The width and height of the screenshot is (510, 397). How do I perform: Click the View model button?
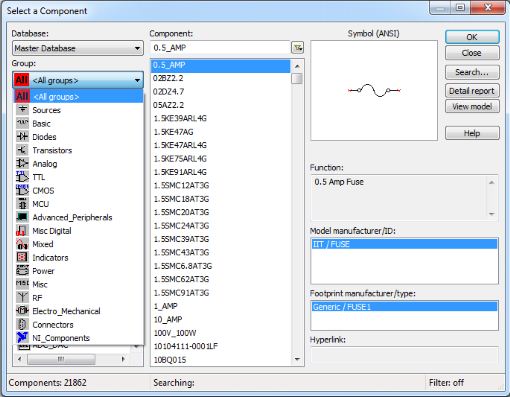472,107
